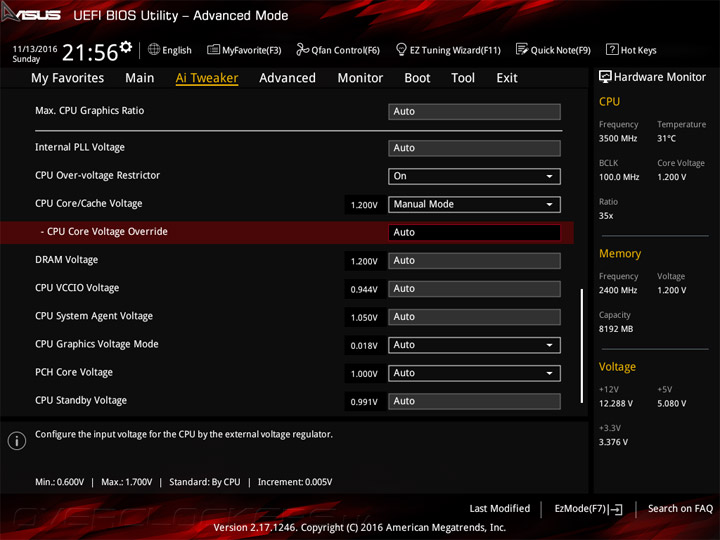The height and width of the screenshot is (540, 720).
Task: Open Quick Note(F9)
Action: [x=553, y=50]
